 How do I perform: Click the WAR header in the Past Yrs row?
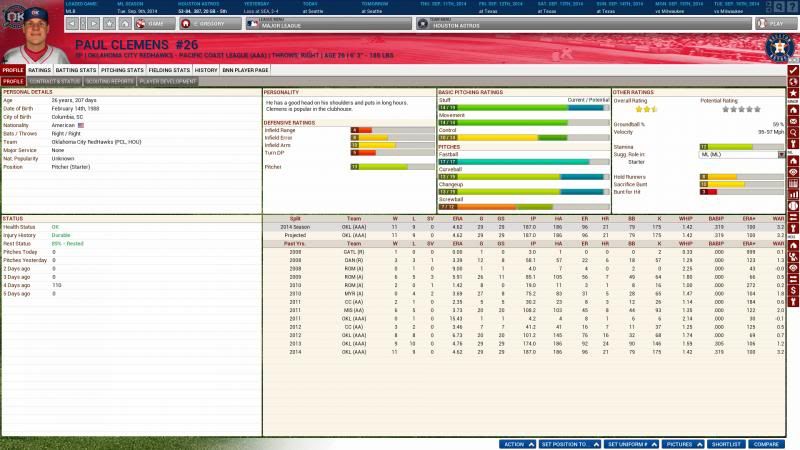778,243
